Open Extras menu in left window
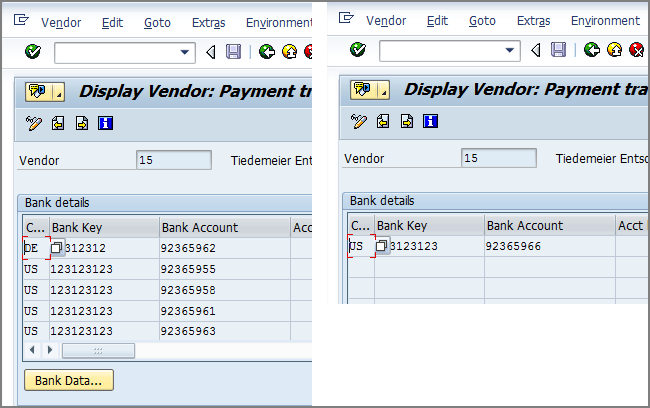 tap(209, 22)
